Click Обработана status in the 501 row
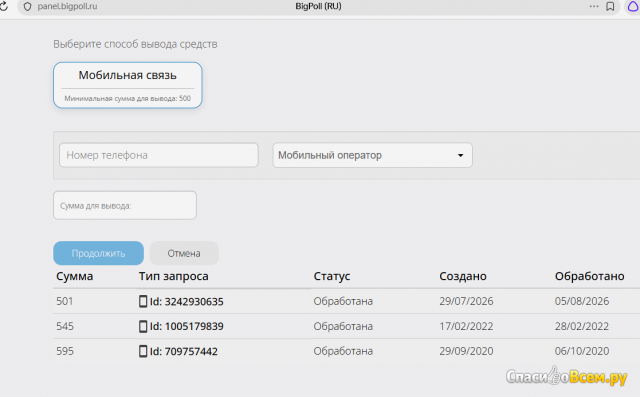 click(x=343, y=301)
